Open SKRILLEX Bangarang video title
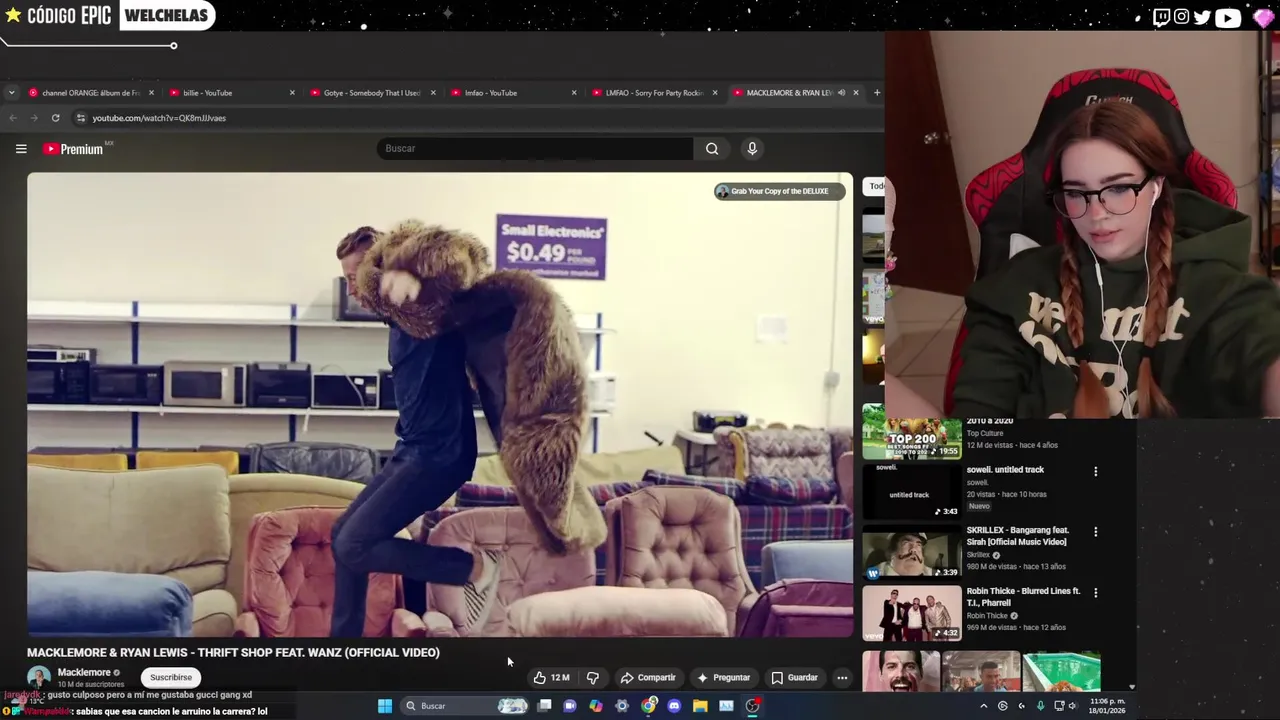Screen dimensions: 1280x720 (1017, 536)
